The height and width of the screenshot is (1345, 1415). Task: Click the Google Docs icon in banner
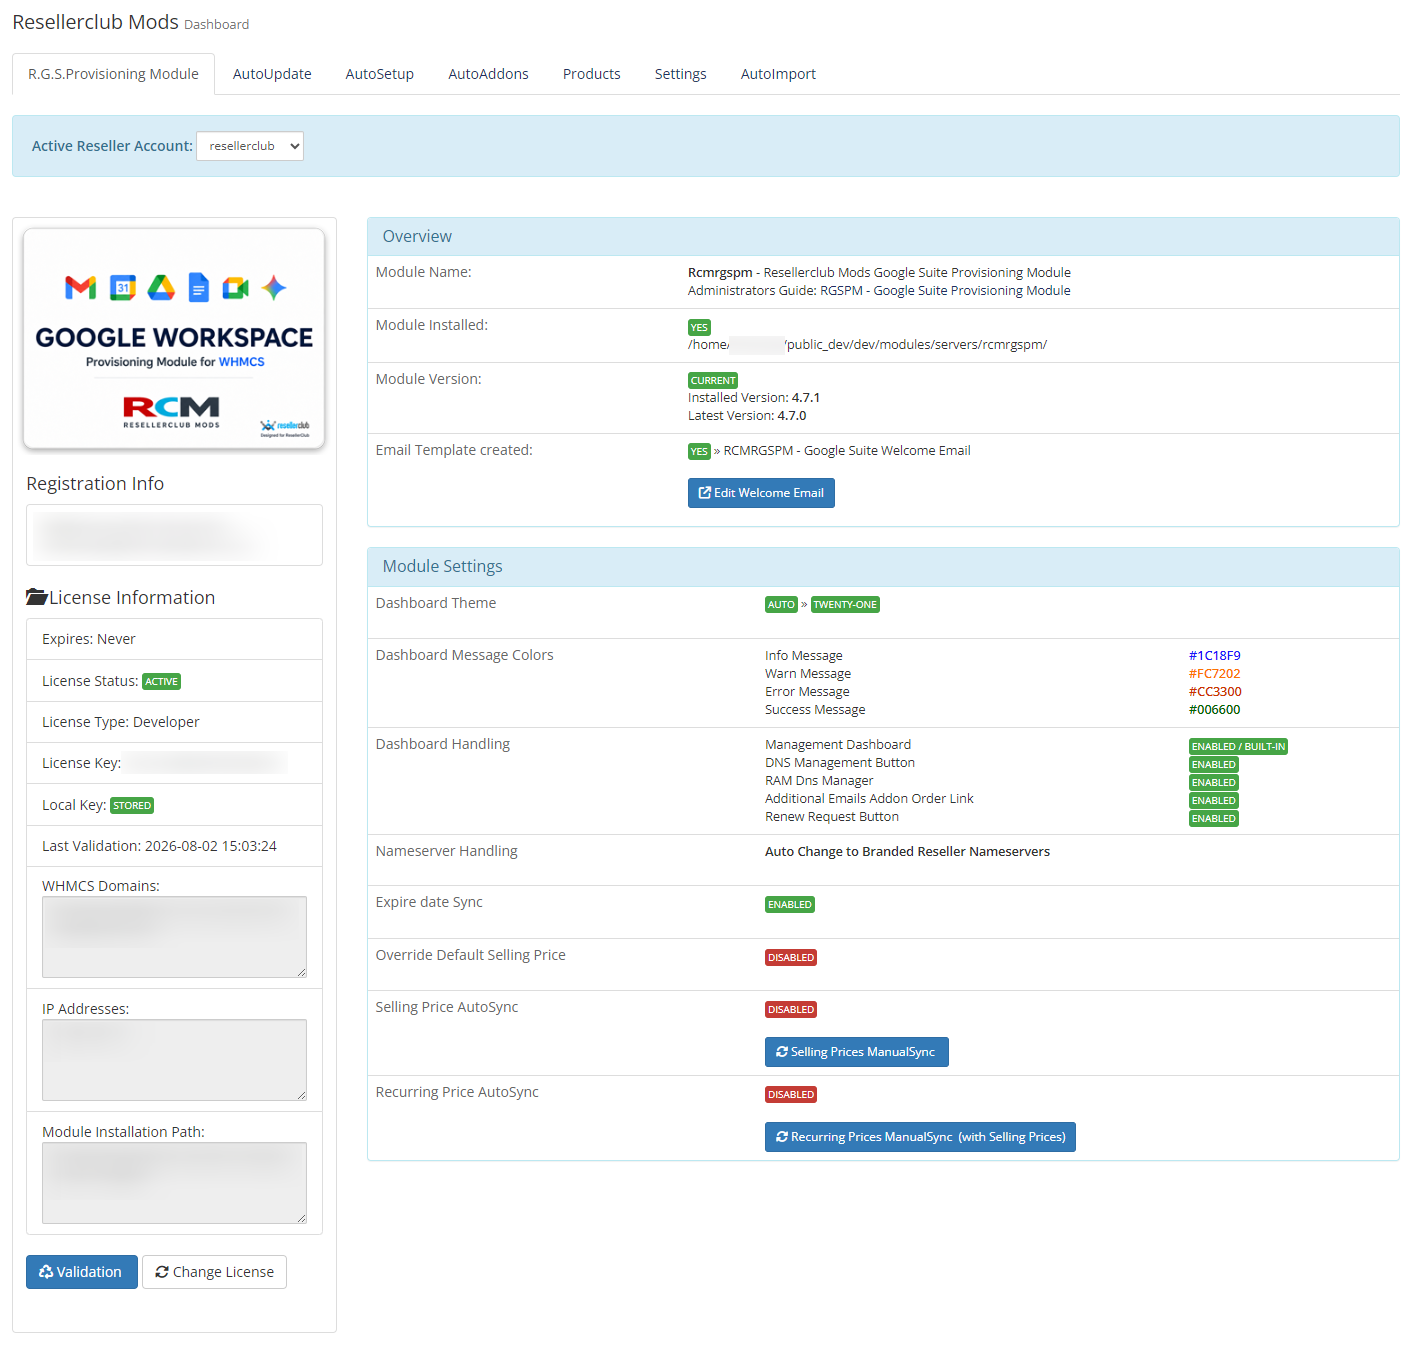199,288
